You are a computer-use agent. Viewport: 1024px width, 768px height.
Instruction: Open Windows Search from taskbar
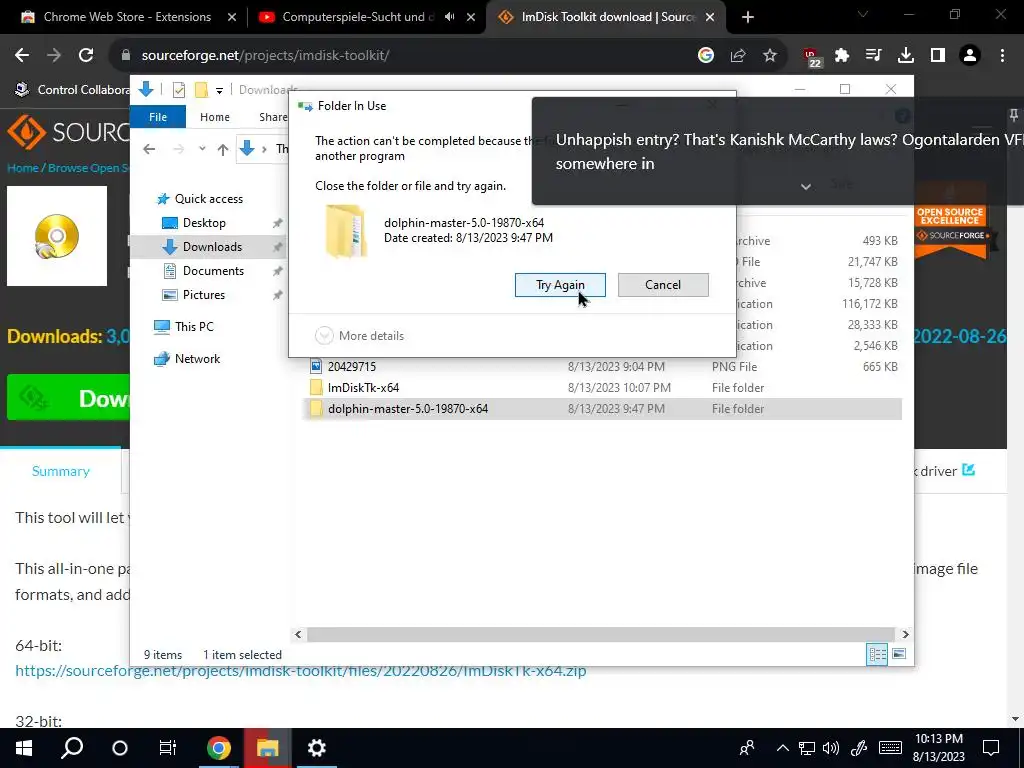coord(72,748)
